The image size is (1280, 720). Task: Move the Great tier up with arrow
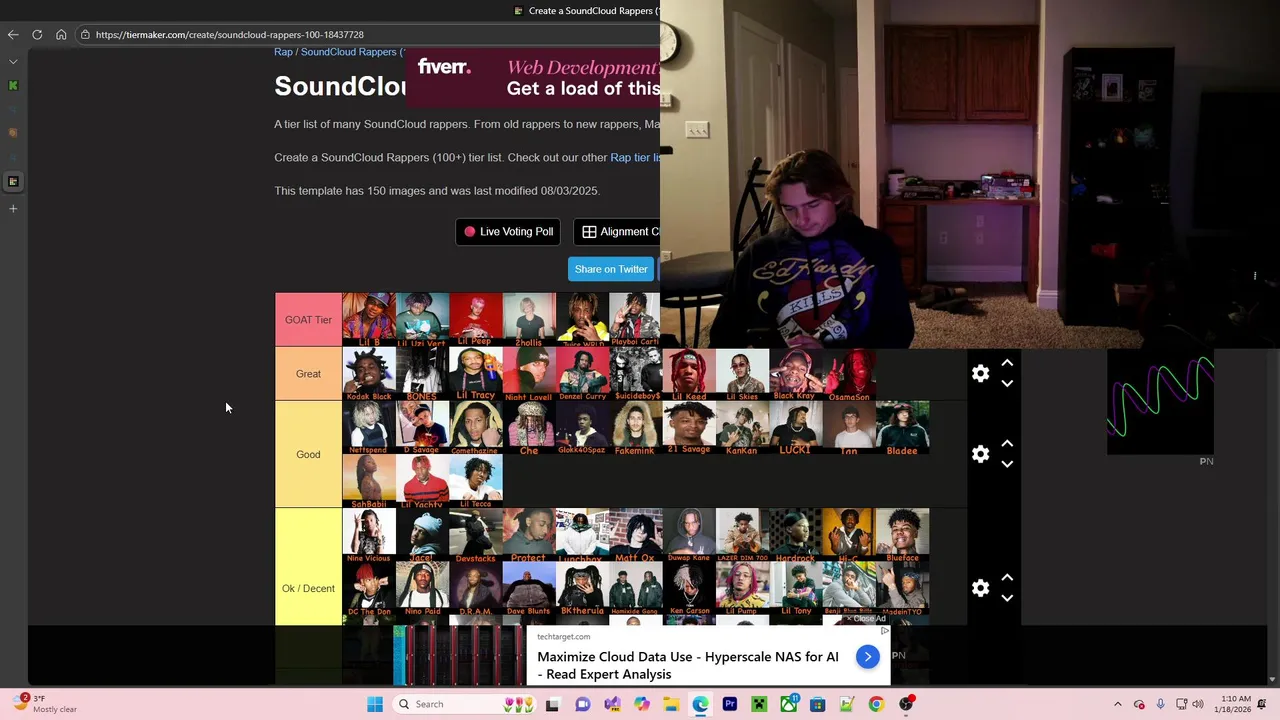[x=1007, y=364]
